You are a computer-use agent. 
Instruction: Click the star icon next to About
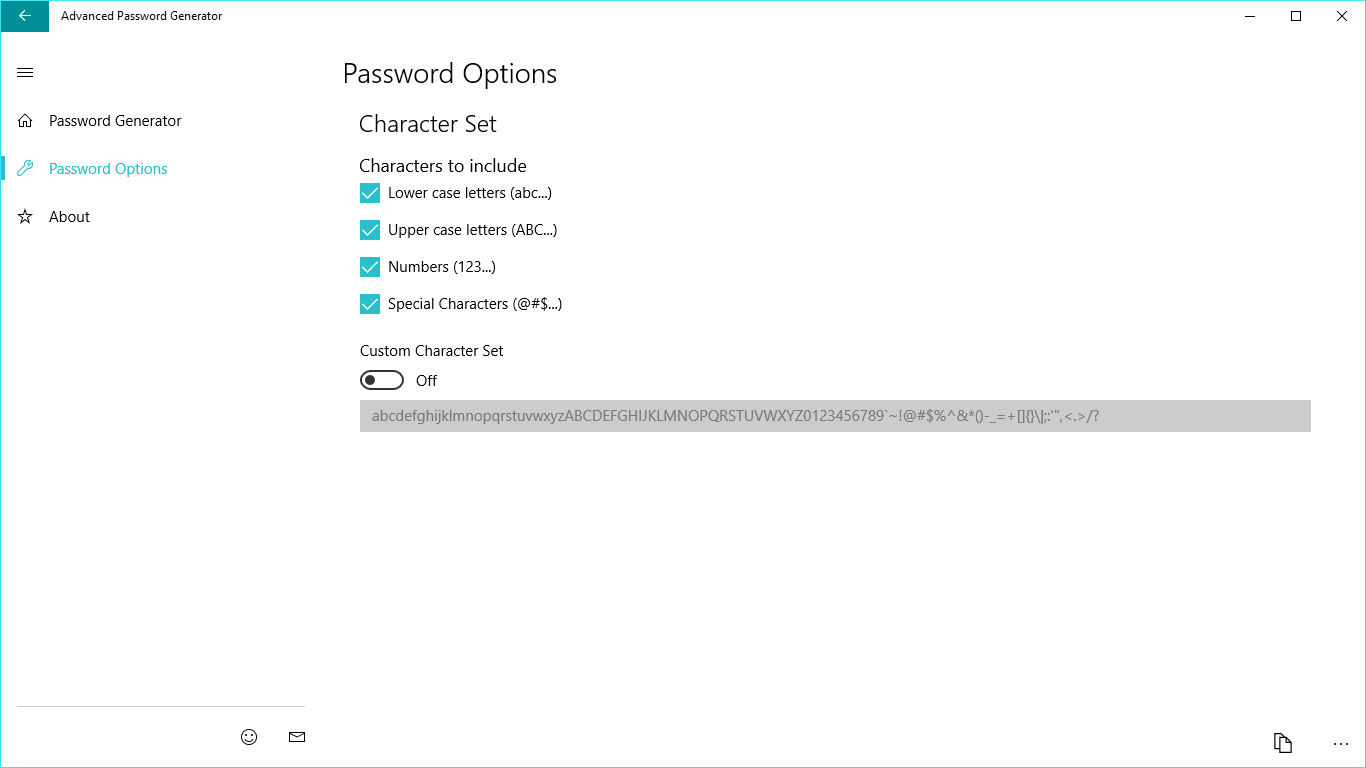point(26,217)
